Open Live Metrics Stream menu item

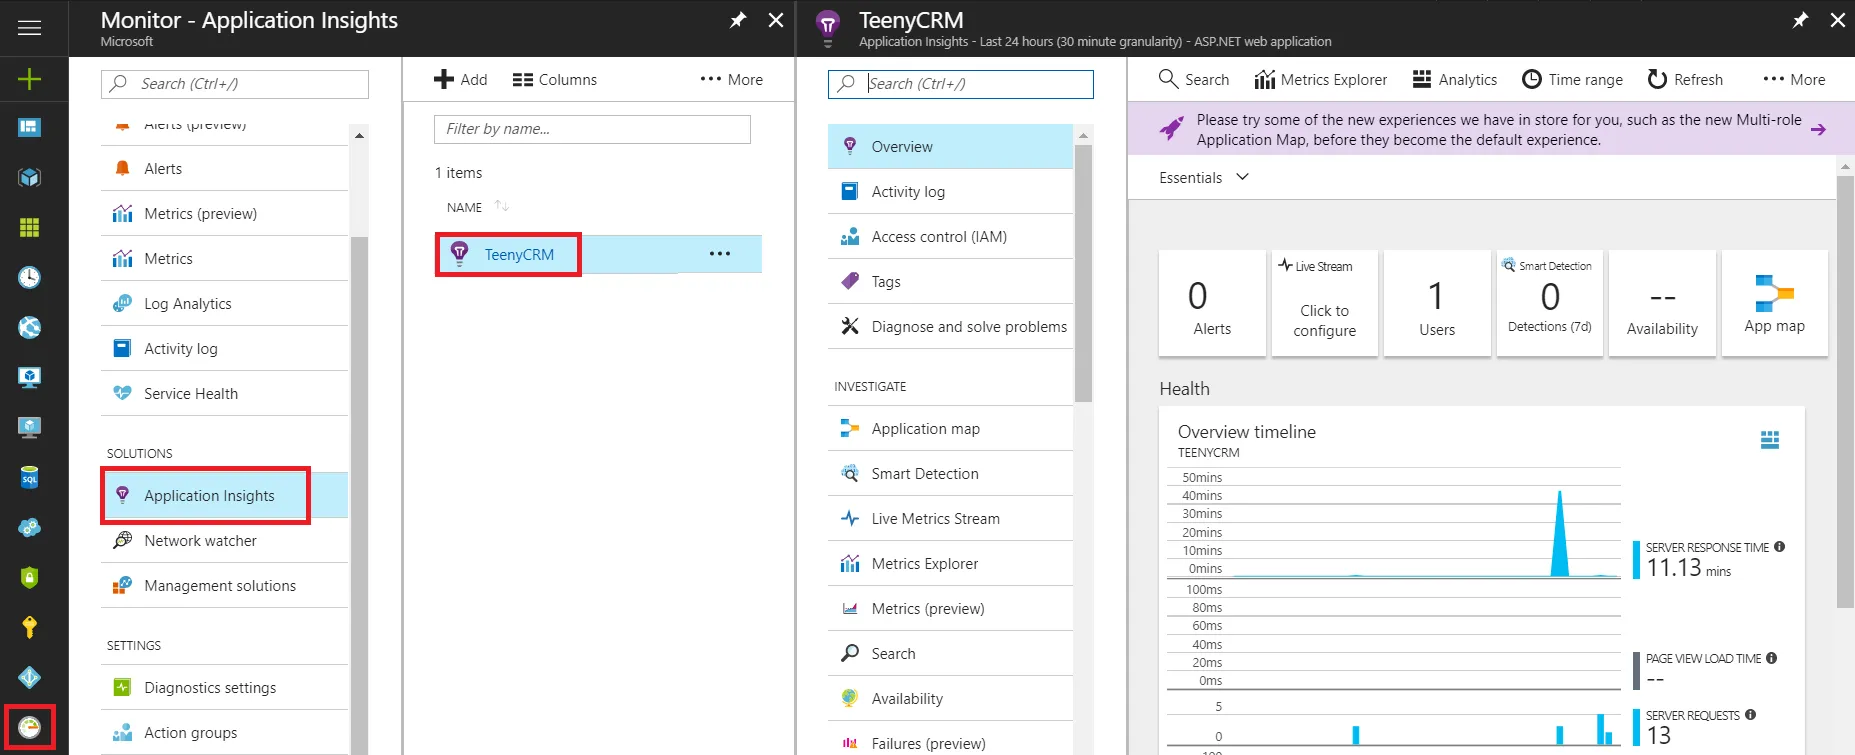pos(934,518)
